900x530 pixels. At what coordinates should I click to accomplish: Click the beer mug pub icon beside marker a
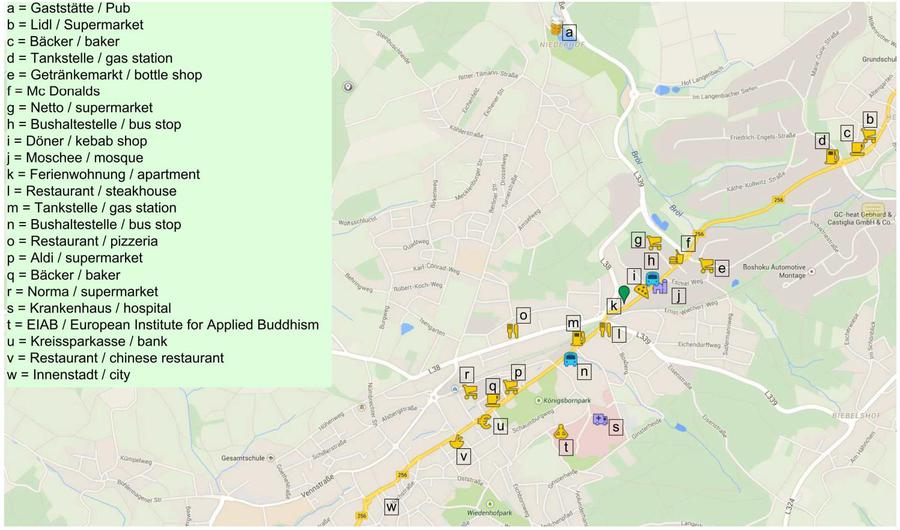tap(555, 28)
